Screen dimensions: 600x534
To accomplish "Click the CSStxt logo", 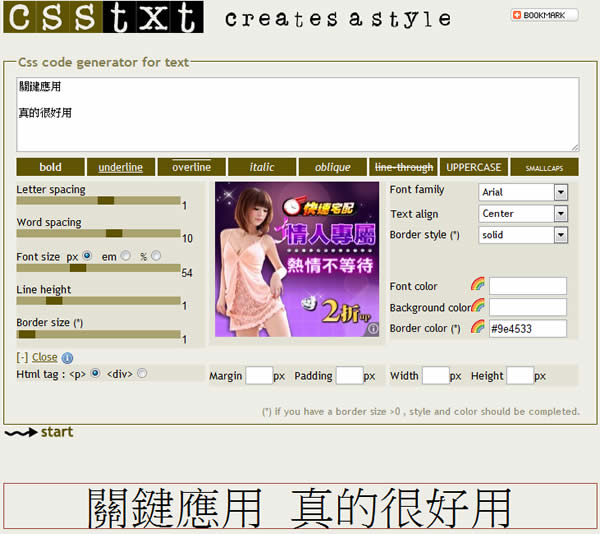I will point(102,17).
